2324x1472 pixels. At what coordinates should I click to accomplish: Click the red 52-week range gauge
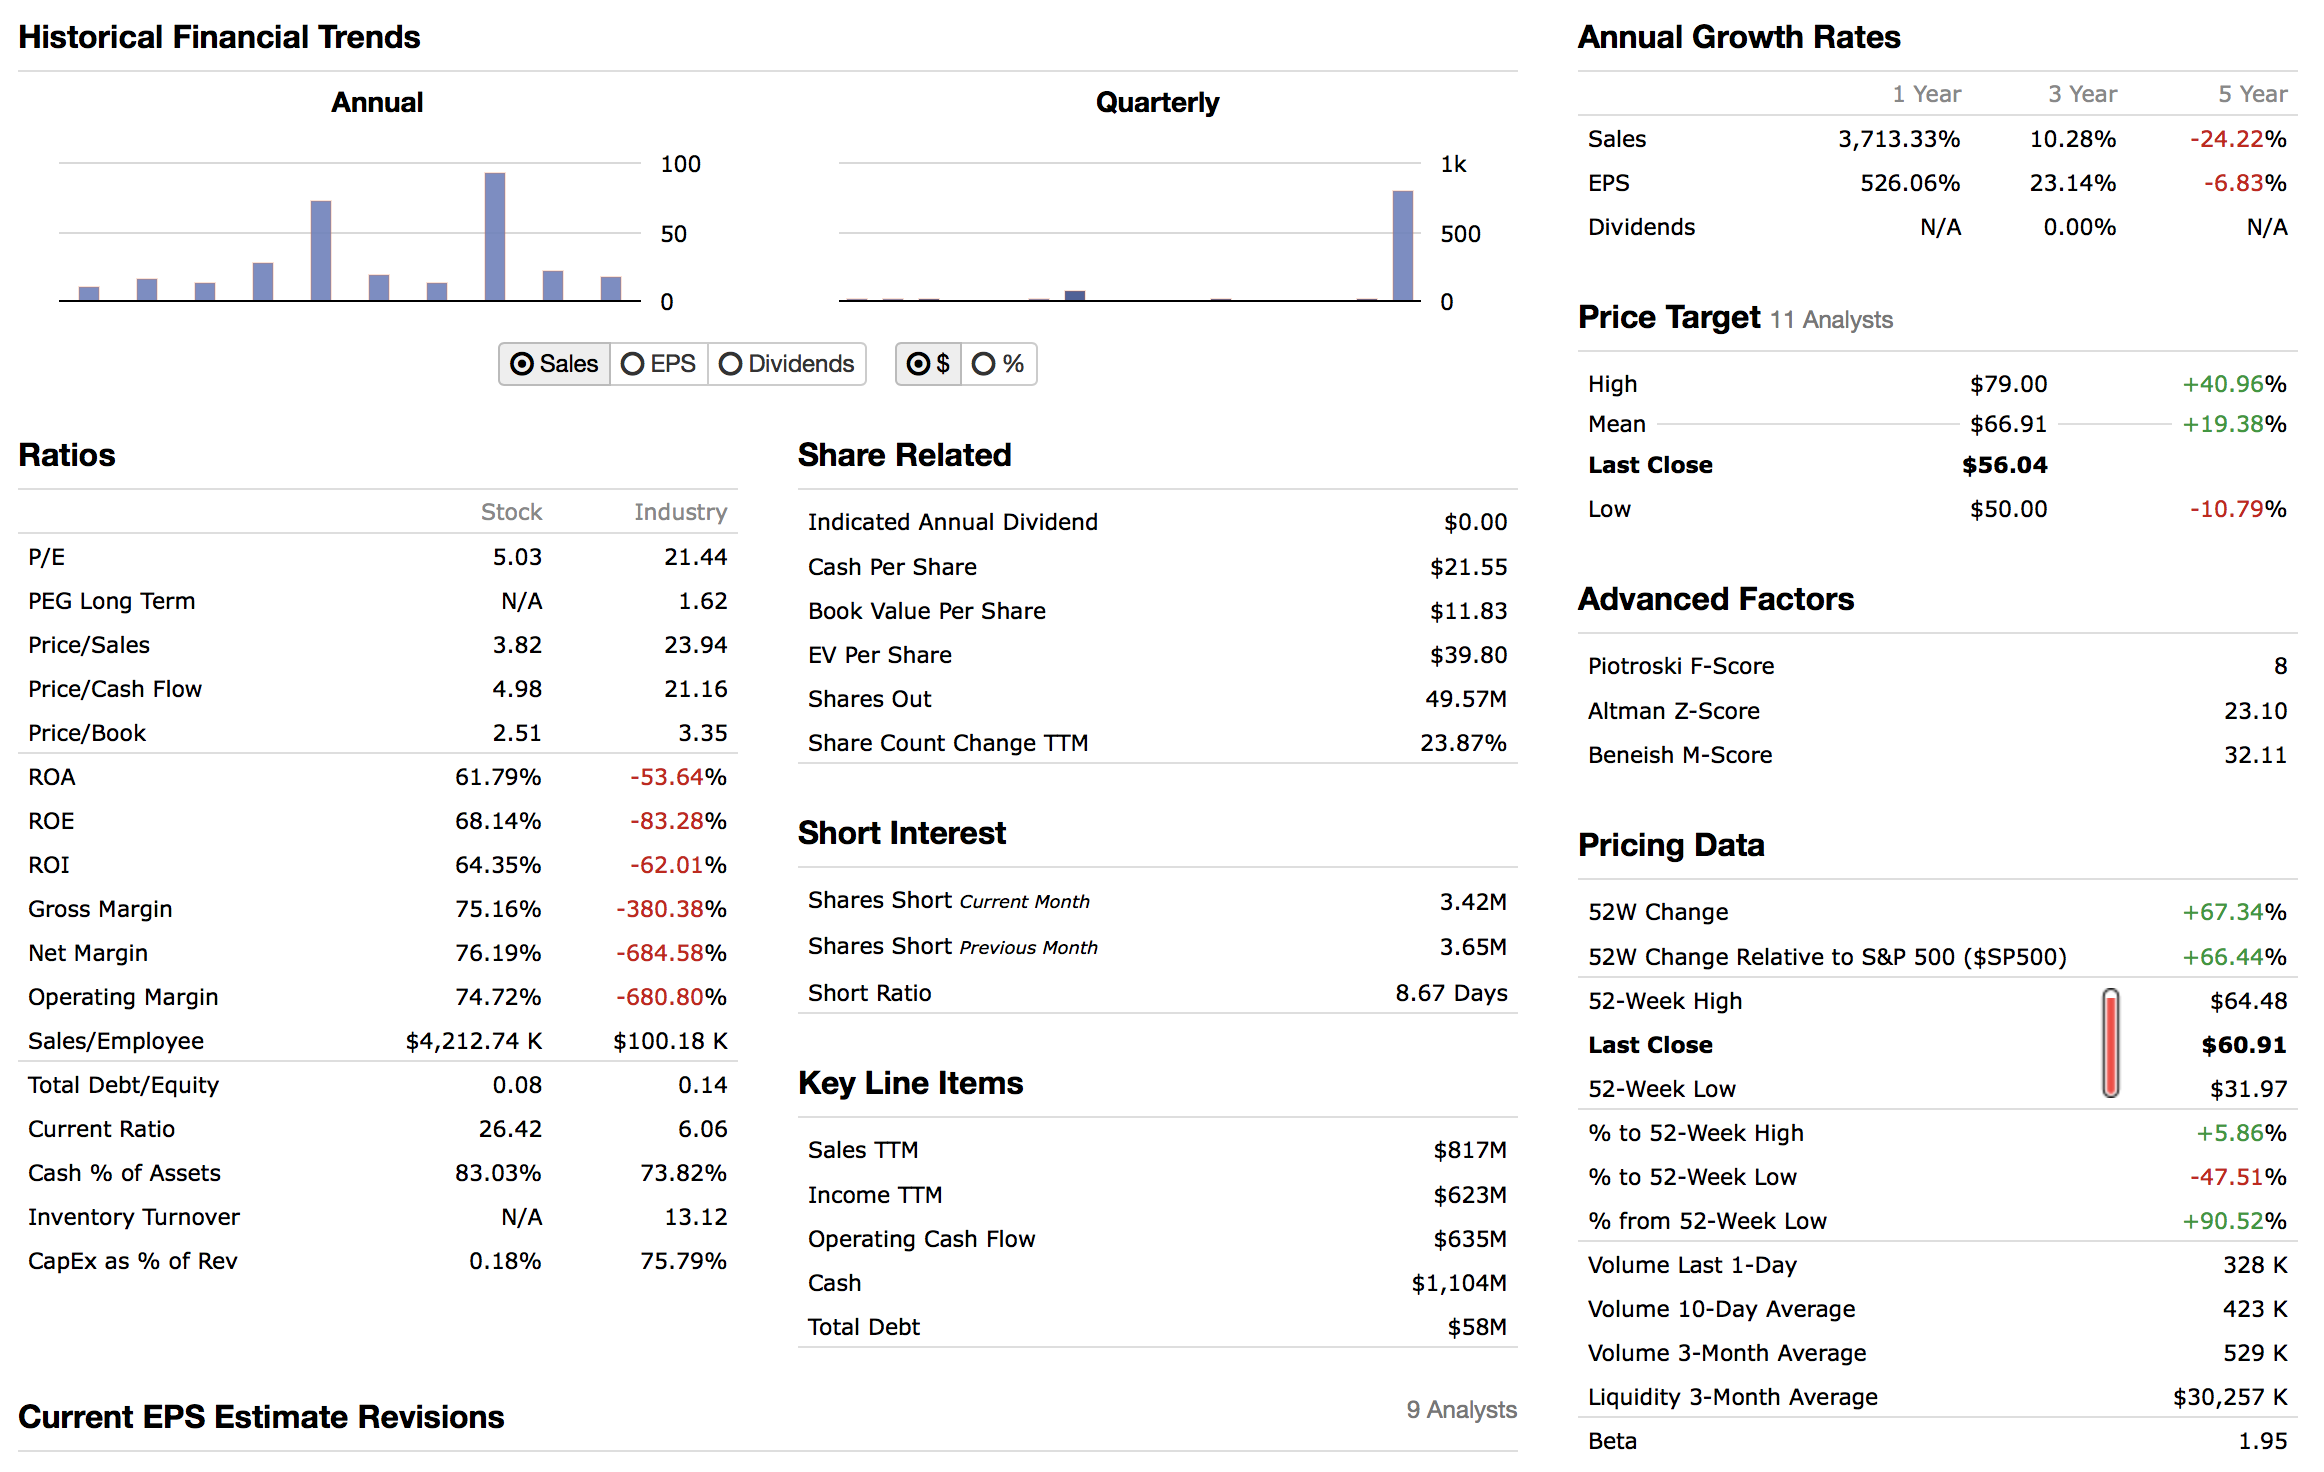click(2110, 1043)
